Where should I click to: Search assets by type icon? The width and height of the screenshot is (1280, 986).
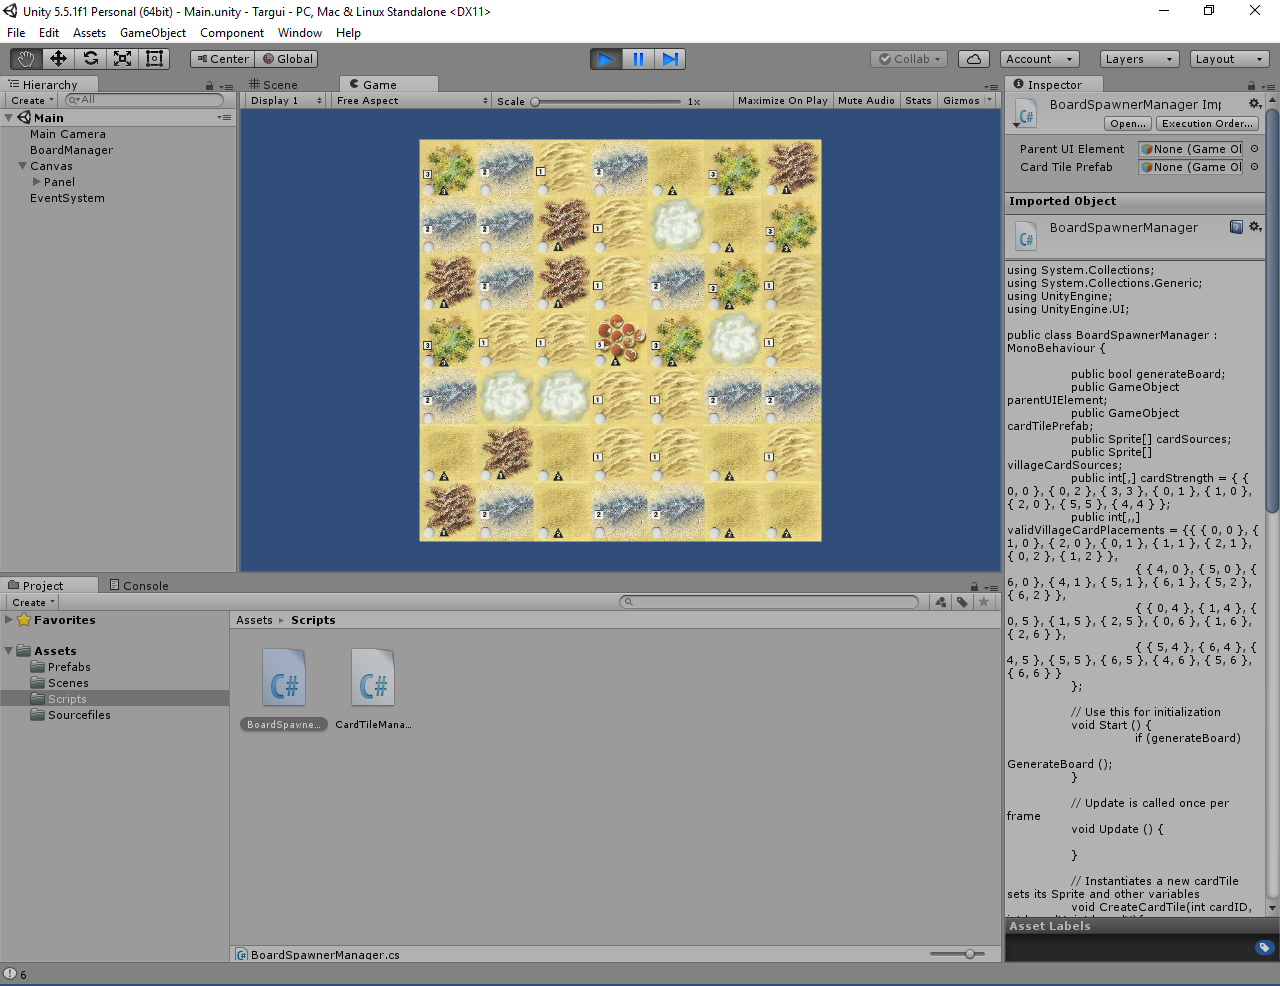[941, 602]
